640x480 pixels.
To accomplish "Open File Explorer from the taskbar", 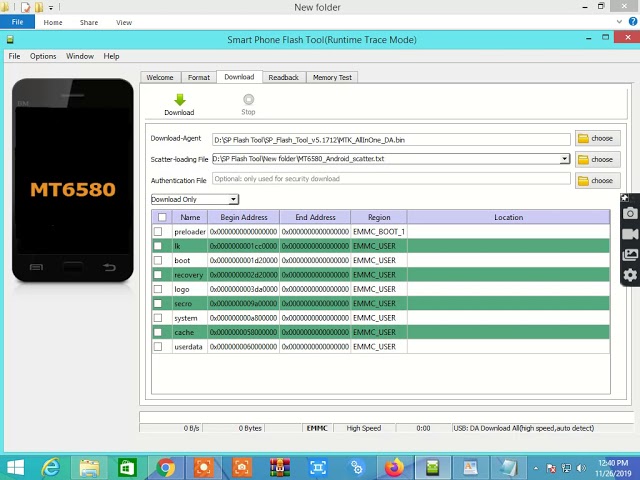I will pos(89,468).
